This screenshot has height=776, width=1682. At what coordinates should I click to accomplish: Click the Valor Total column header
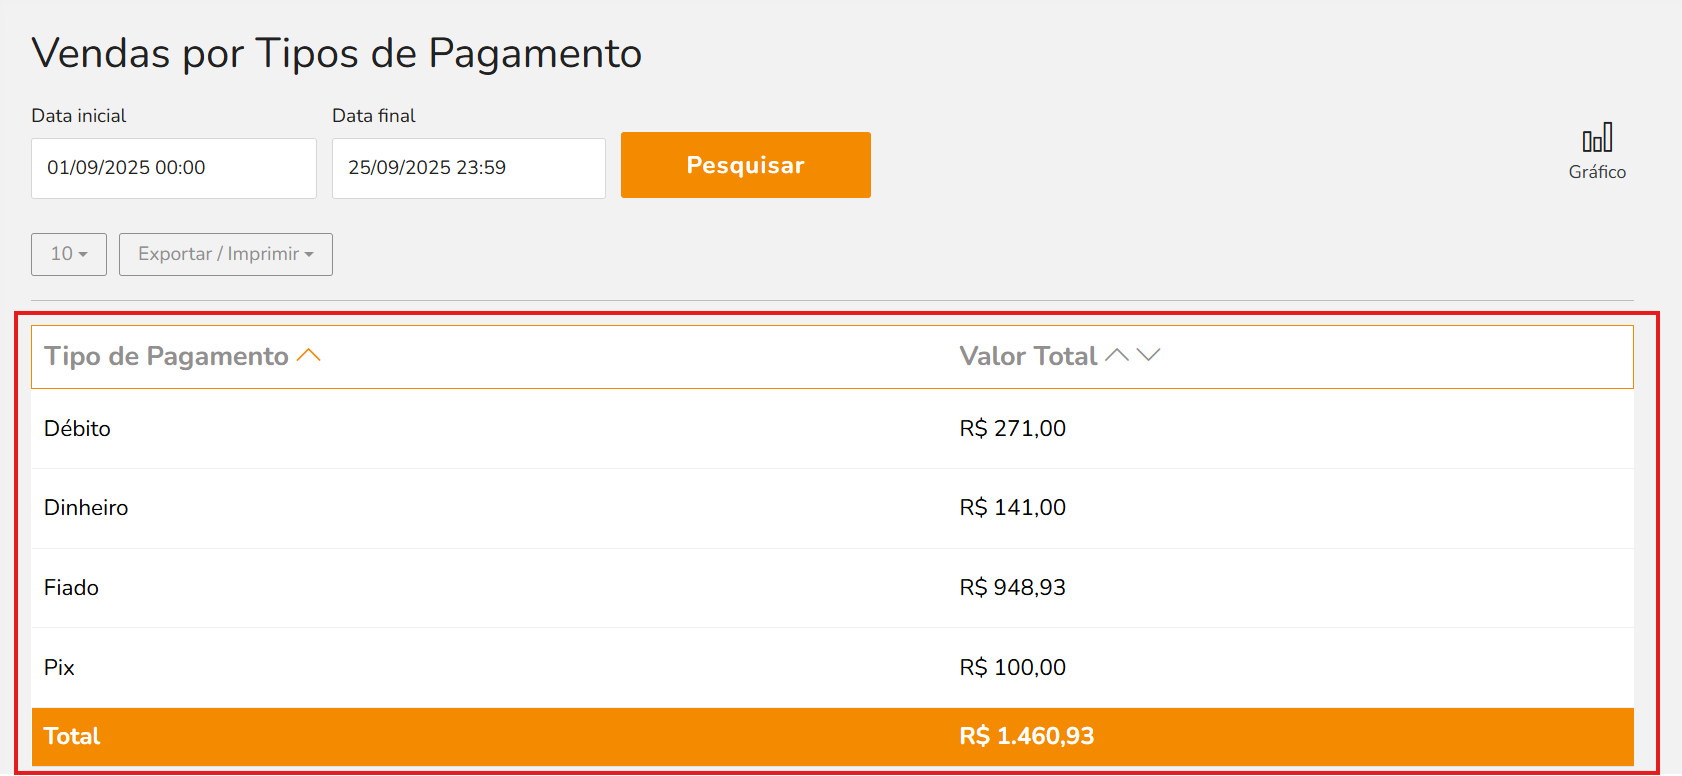(x=1028, y=356)
